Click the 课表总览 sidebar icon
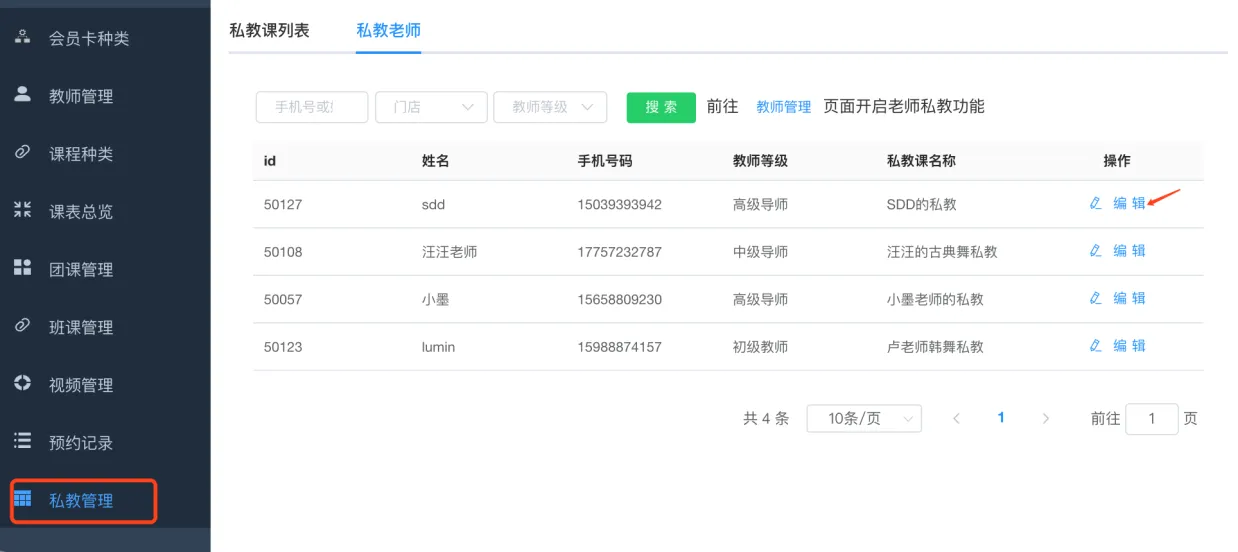The height and width of the screenshot is (552, 1238). click(x=22, y=210)
